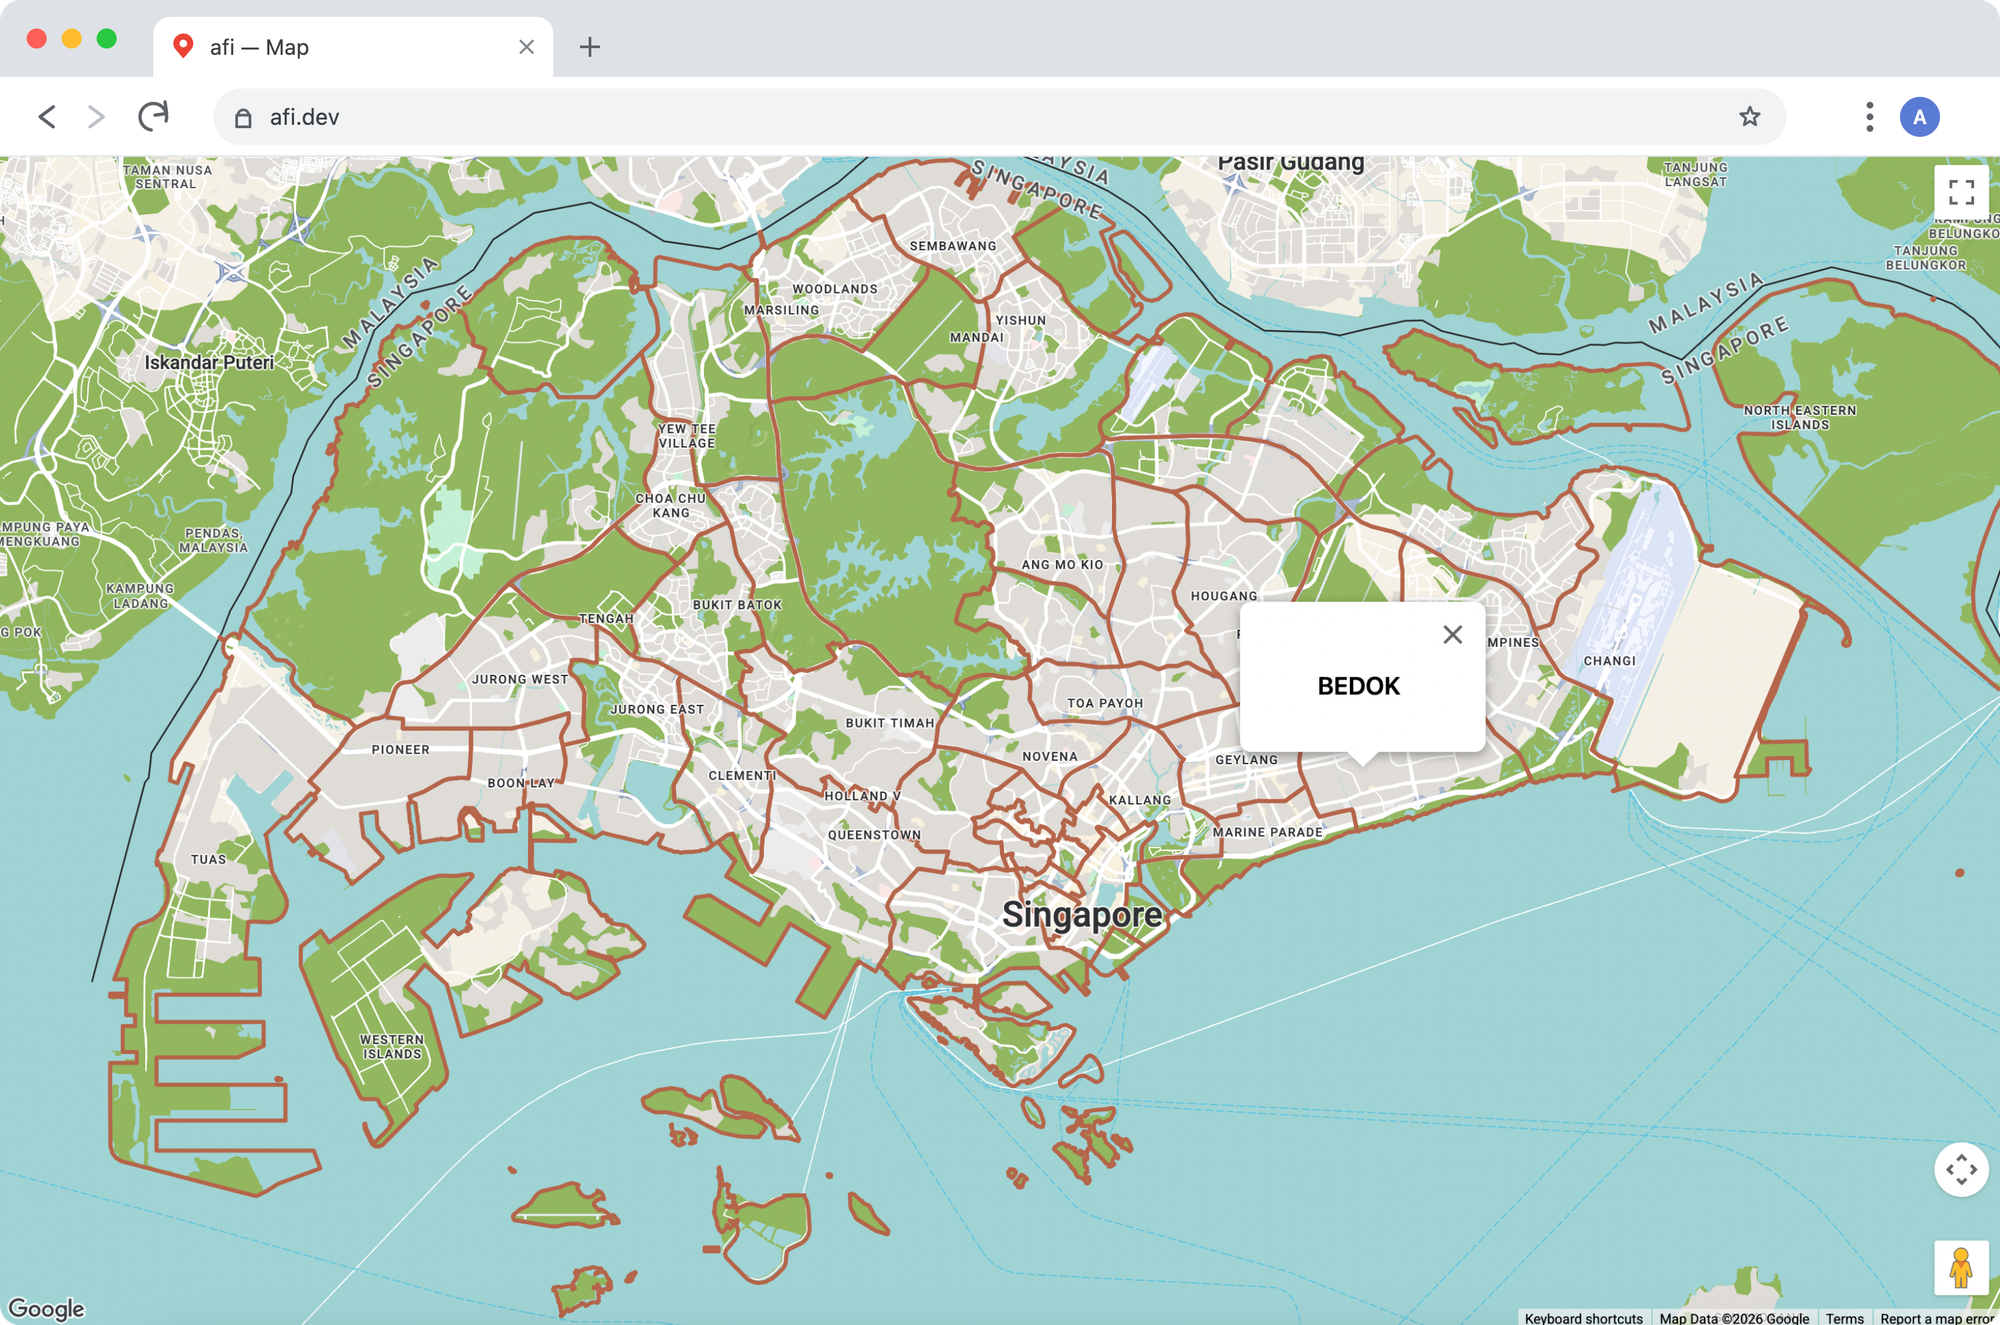Bookmark this page with star icon
Image resolution: width=2000 pixels, height=1325 pixels.
pos(1749,117)
